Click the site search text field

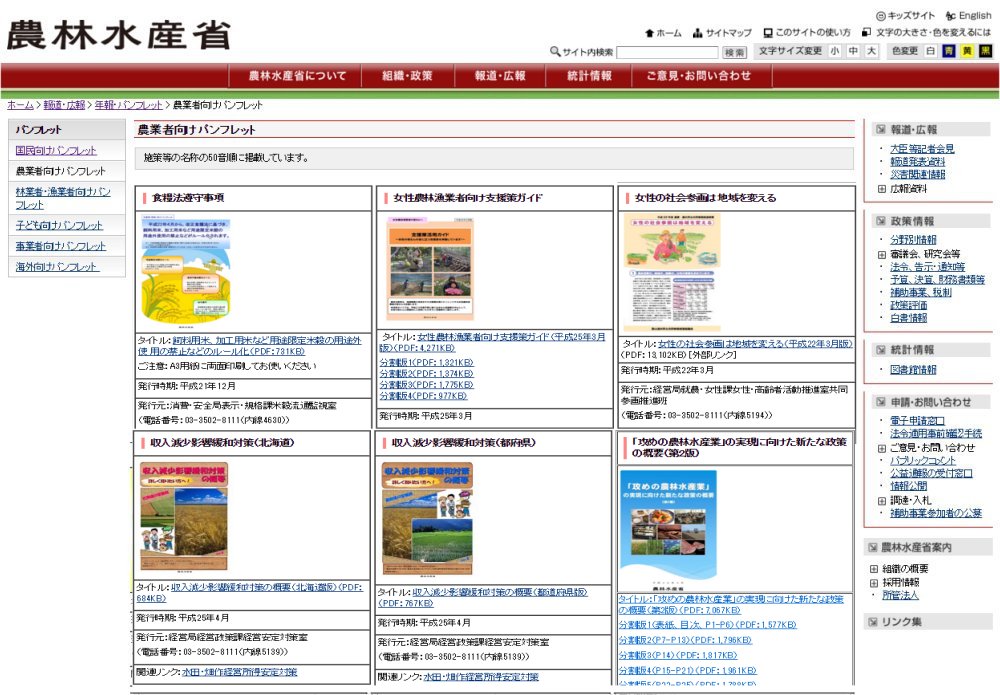[666, 52]
